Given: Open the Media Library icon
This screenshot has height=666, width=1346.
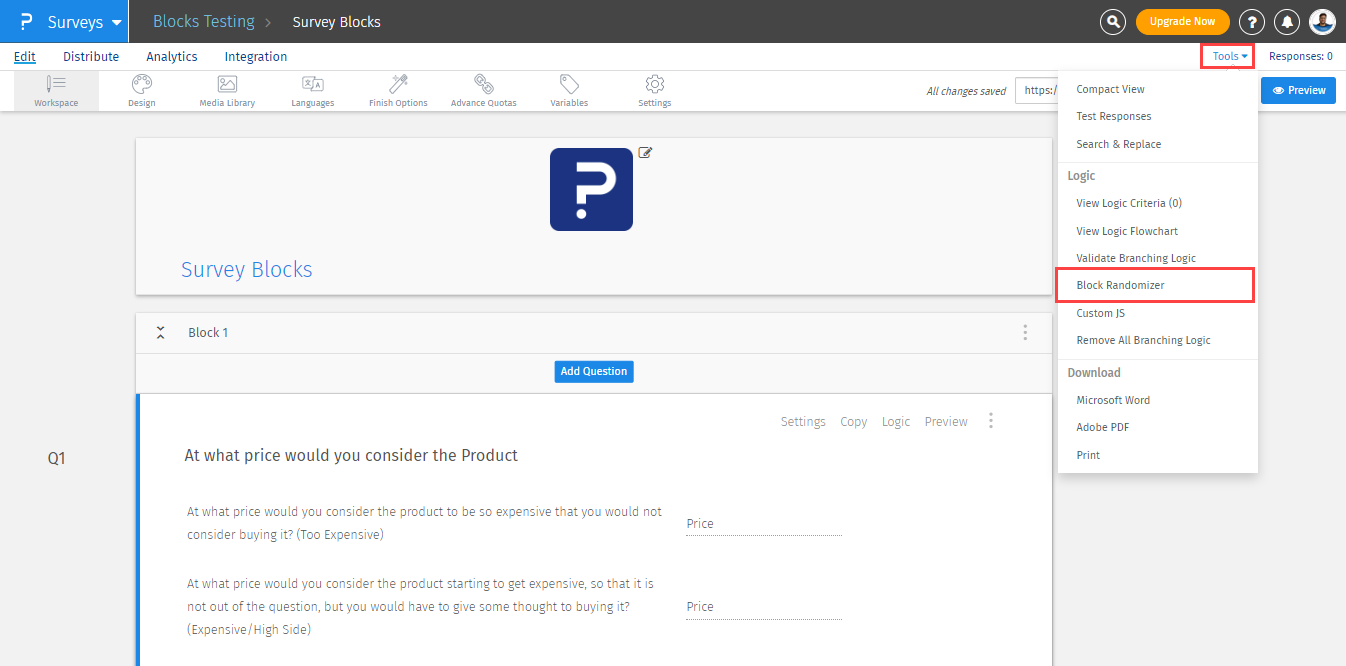Looking at the screenshot, I should 227,85.
